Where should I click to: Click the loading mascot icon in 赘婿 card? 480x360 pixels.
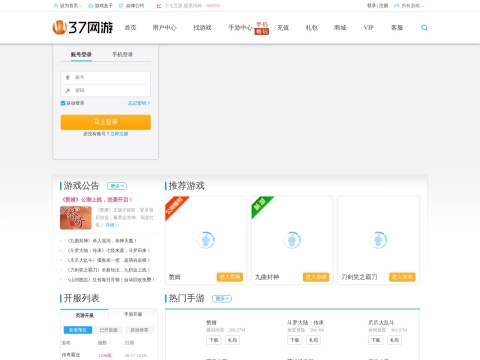coord(206,240)
